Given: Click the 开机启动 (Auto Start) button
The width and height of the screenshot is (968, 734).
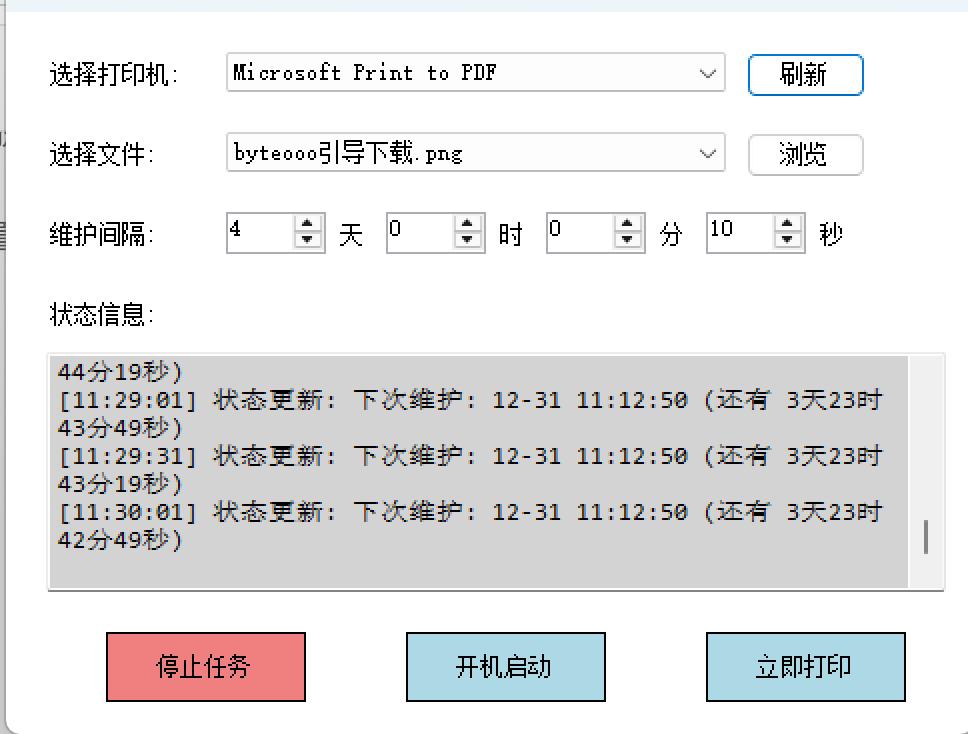Looking at the screenshot, I should click(x=505, y=667).
